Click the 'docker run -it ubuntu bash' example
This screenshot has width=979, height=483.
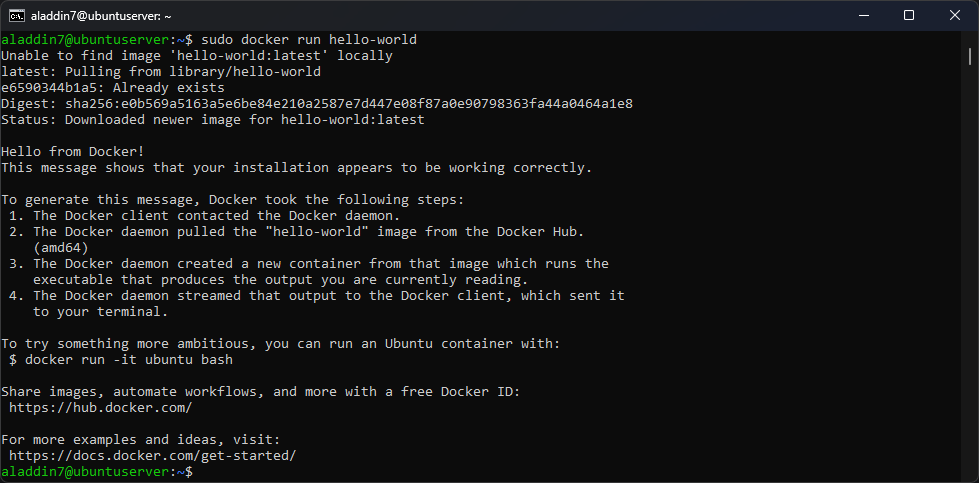pyautogui.click(x=129, y=360)
